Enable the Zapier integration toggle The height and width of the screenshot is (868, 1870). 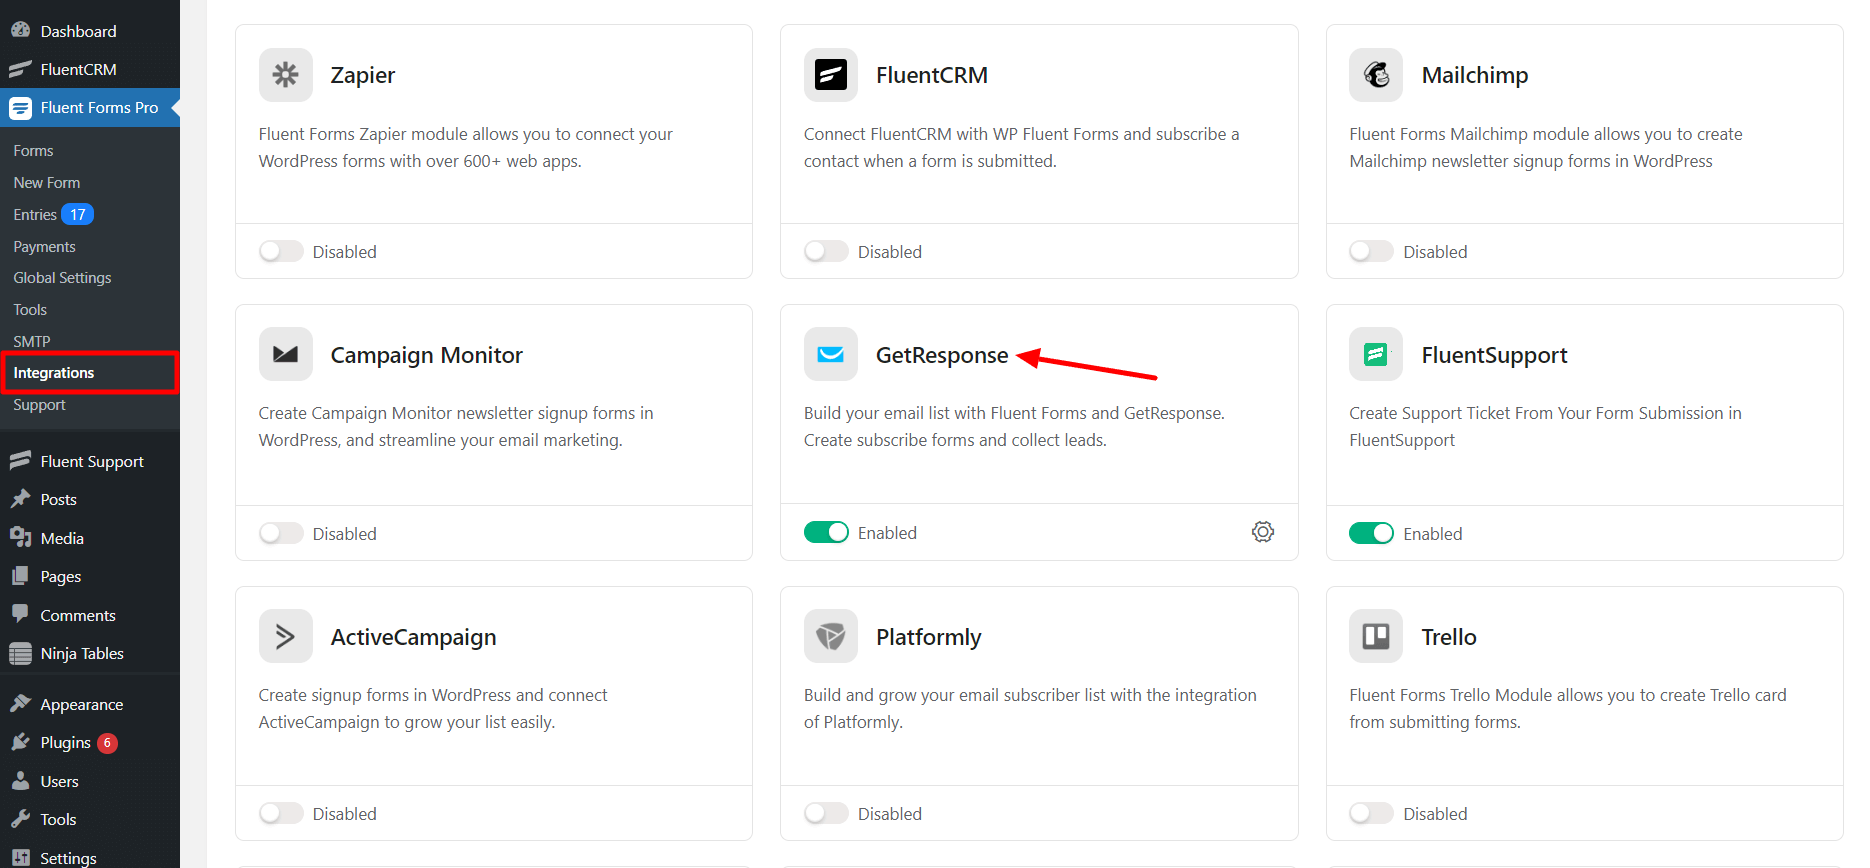pyautogui.click(x=281, y=252)
